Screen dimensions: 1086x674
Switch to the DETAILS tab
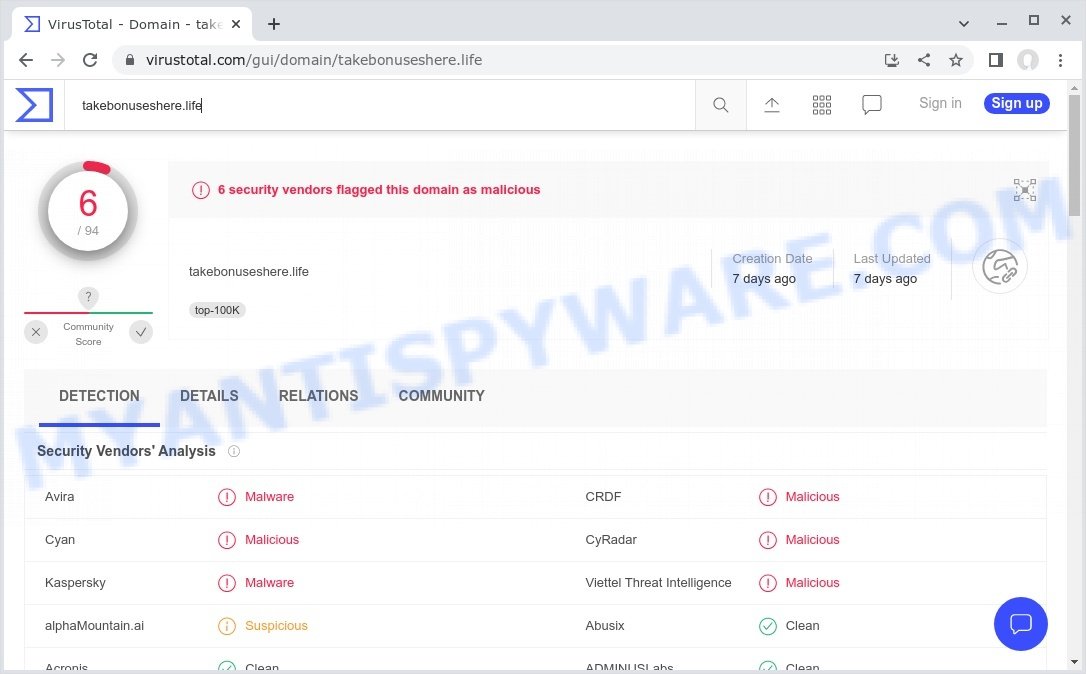[x=209, y=396]
